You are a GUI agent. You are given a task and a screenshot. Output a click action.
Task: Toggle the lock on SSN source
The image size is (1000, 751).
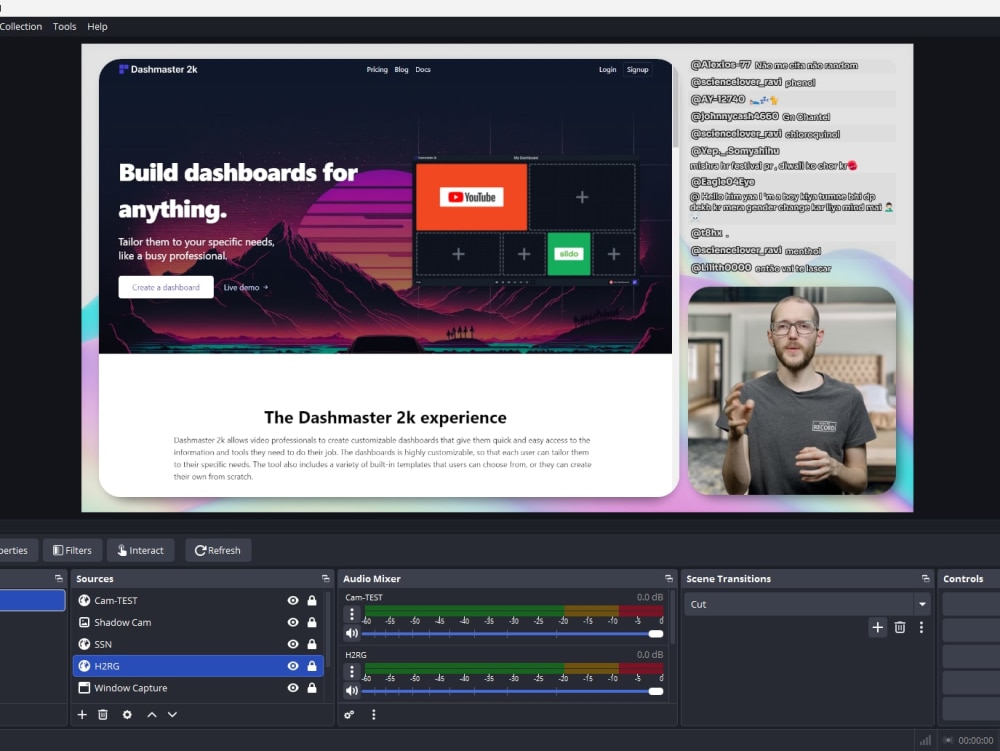pos(312,644)
